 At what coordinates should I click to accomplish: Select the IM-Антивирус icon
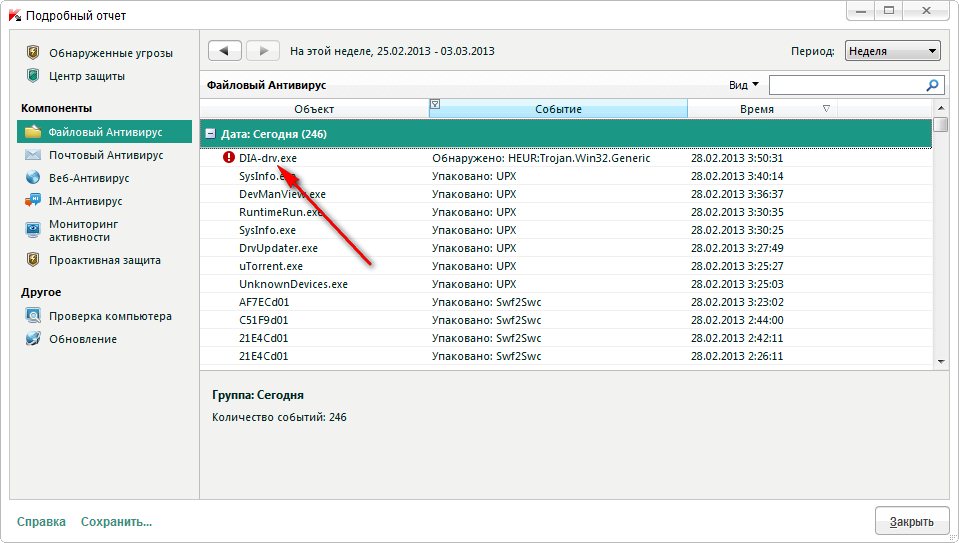33,201
